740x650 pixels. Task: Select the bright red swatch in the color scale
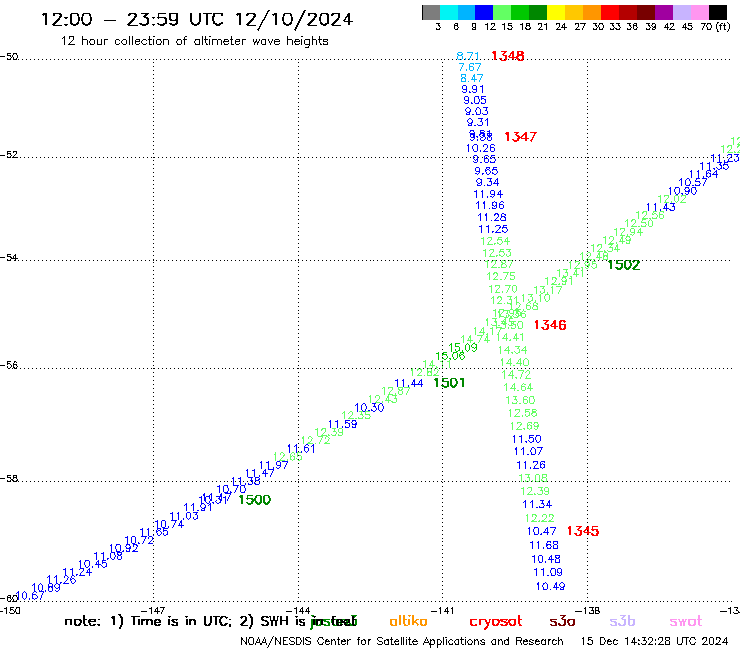point(610,12)
